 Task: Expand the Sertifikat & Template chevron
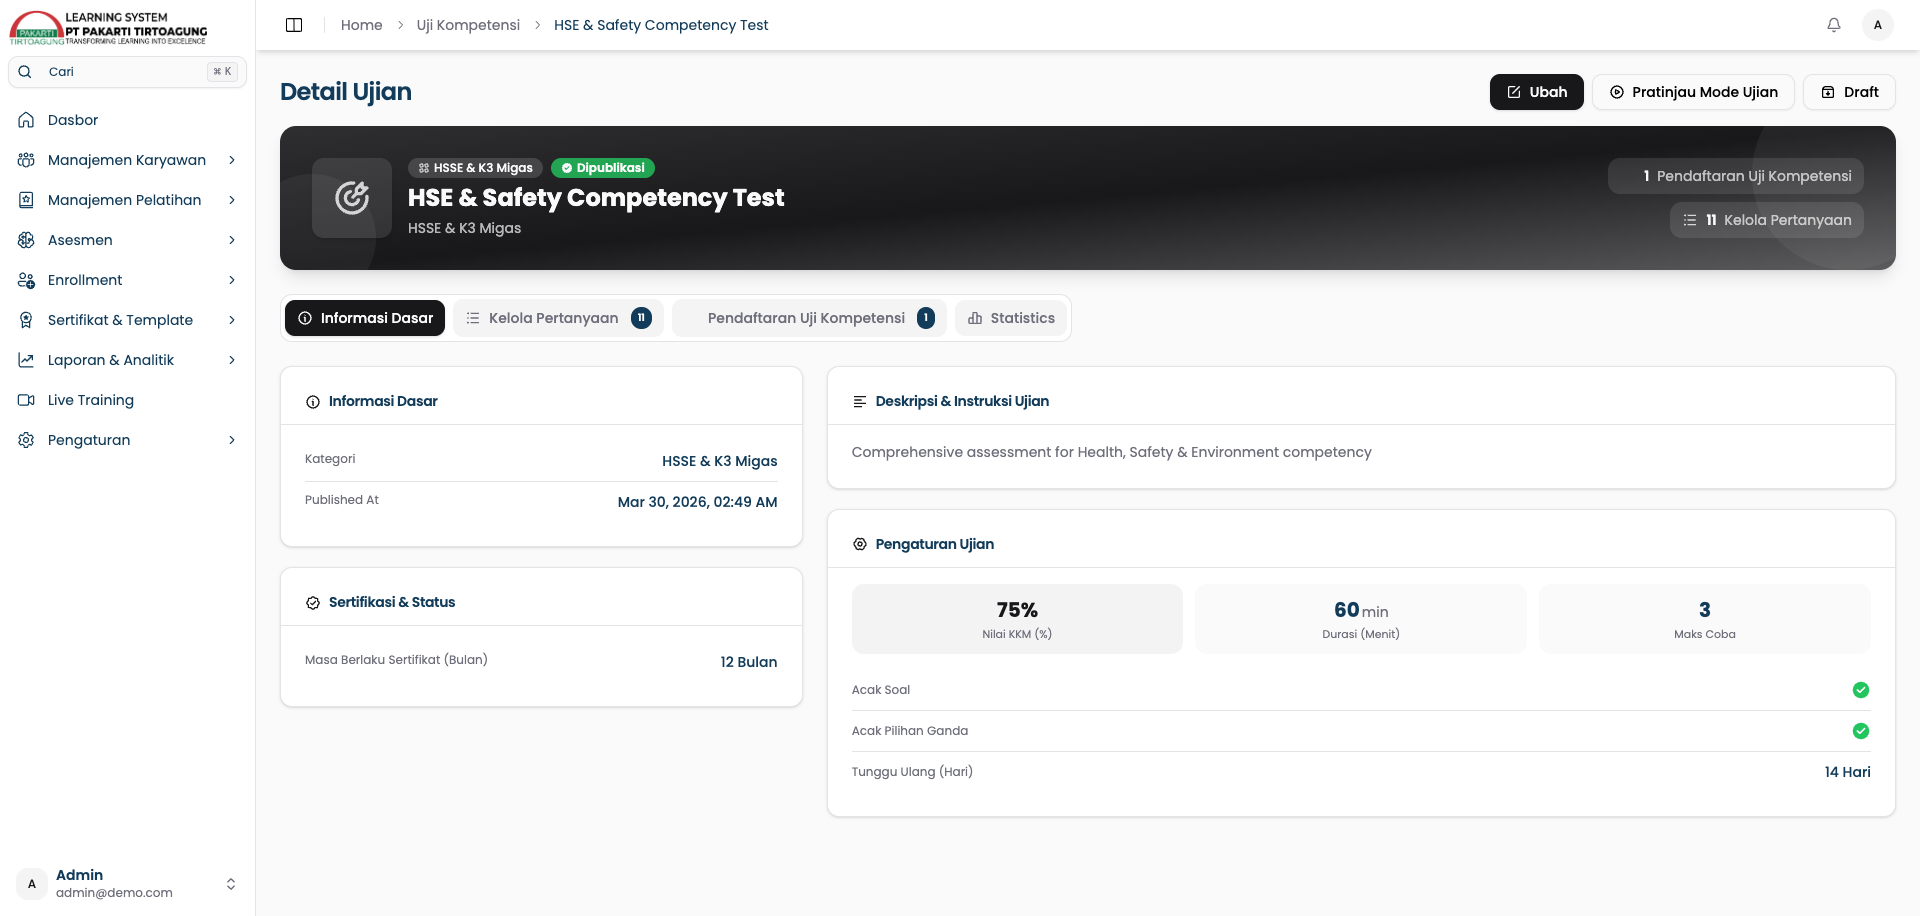click(x=232, y=320)
